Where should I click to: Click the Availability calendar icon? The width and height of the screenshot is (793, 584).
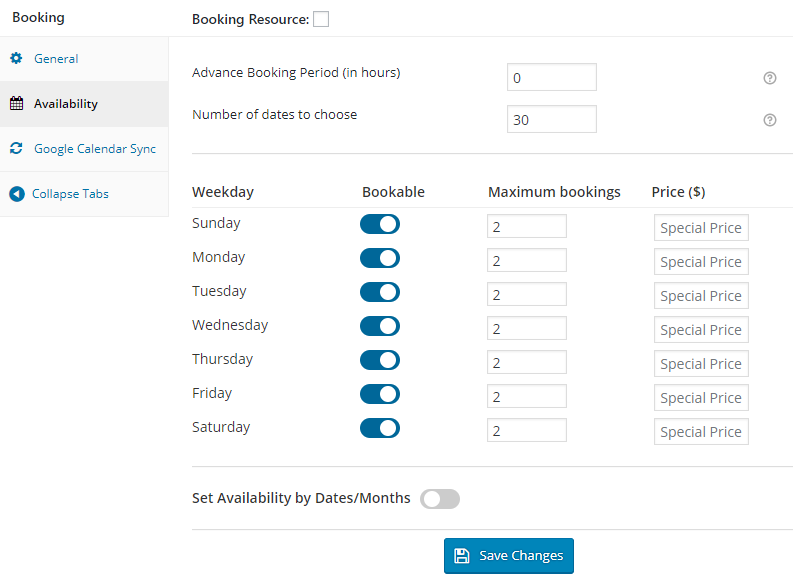(x=16, y=104)
